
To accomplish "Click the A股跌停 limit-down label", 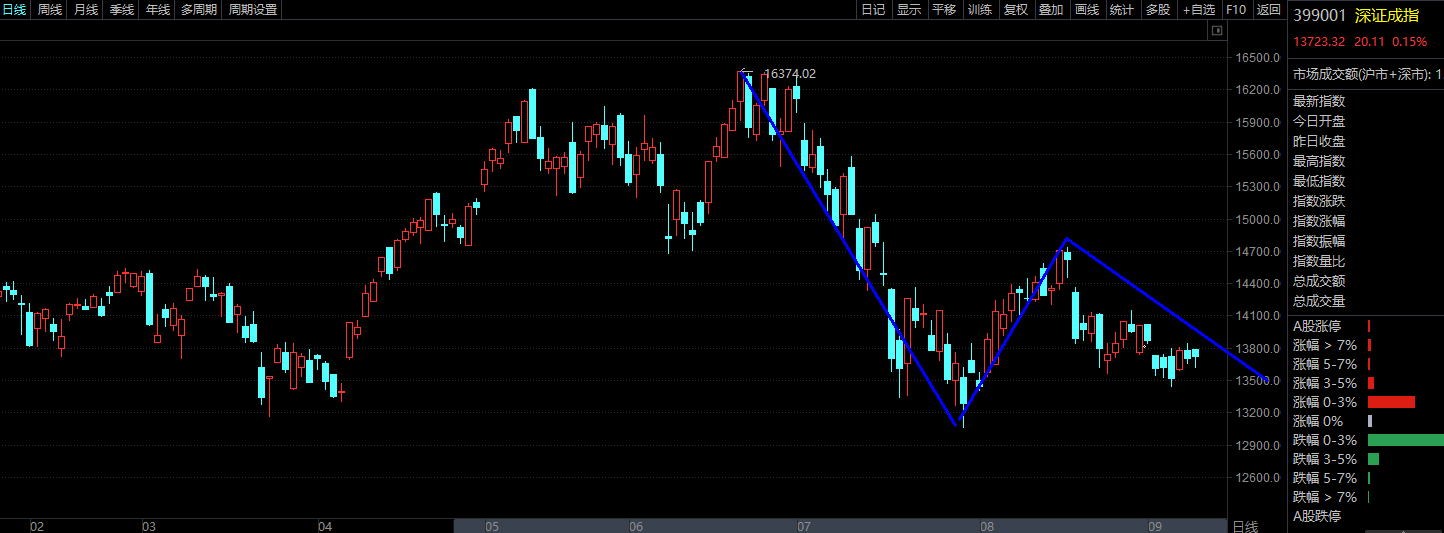I will click(1317, 516).
